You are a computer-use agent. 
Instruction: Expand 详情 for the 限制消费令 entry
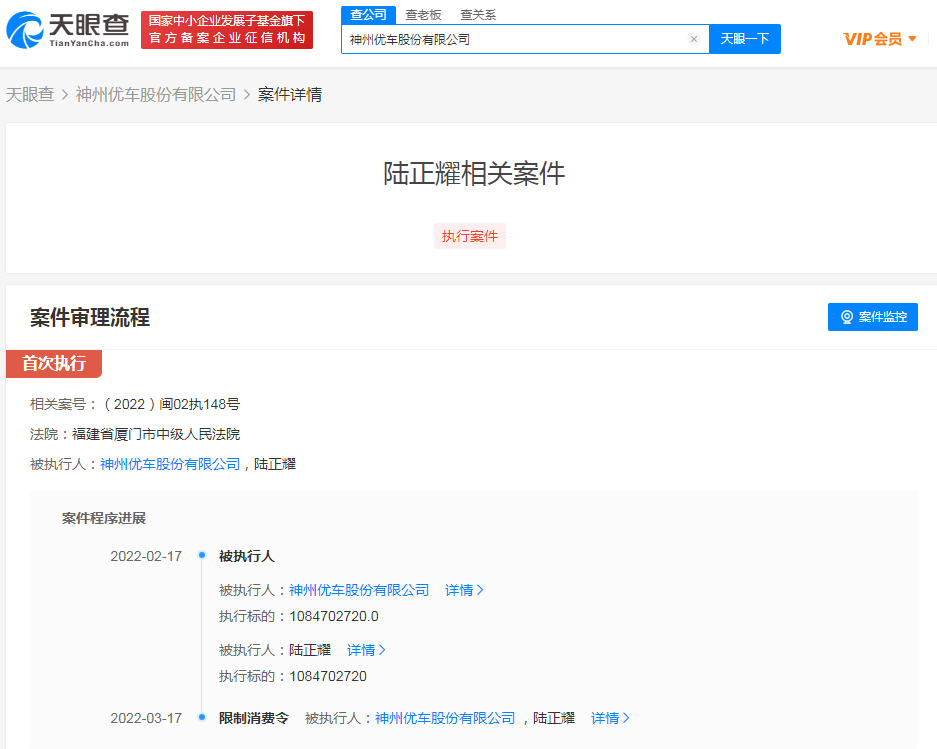pos(610,718)
